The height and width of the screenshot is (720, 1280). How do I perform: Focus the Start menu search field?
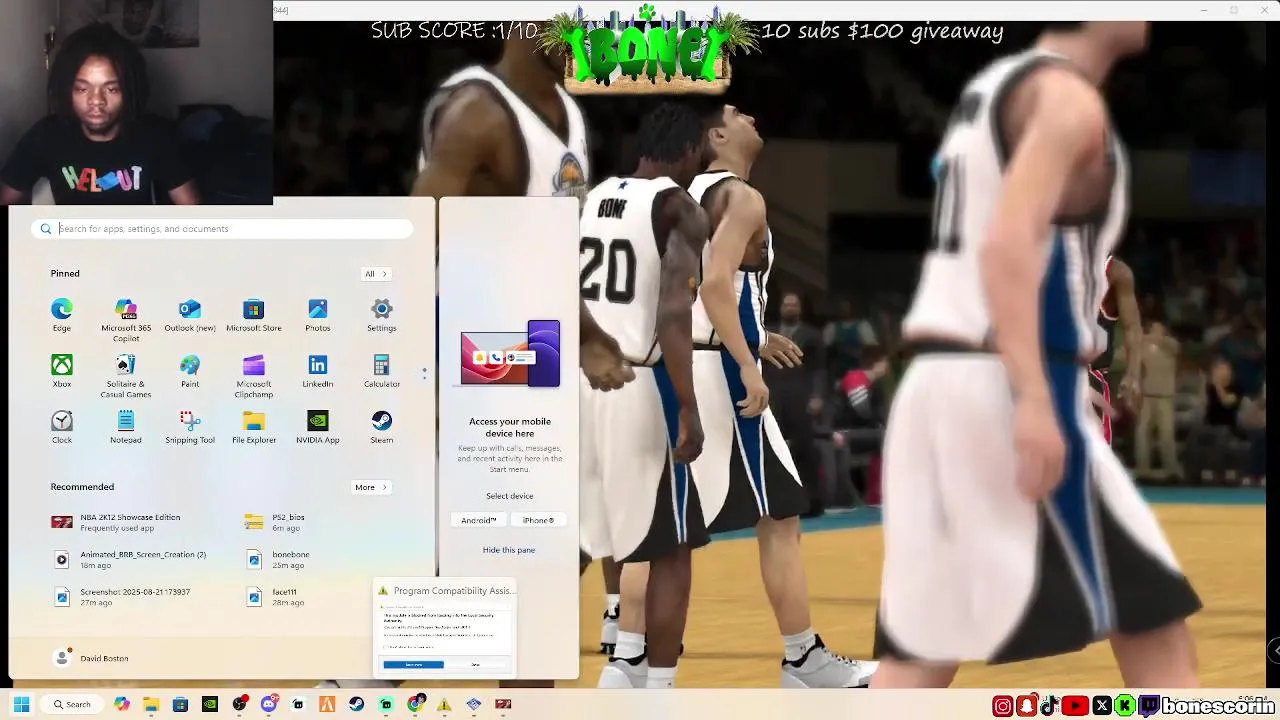coord(222,229)
